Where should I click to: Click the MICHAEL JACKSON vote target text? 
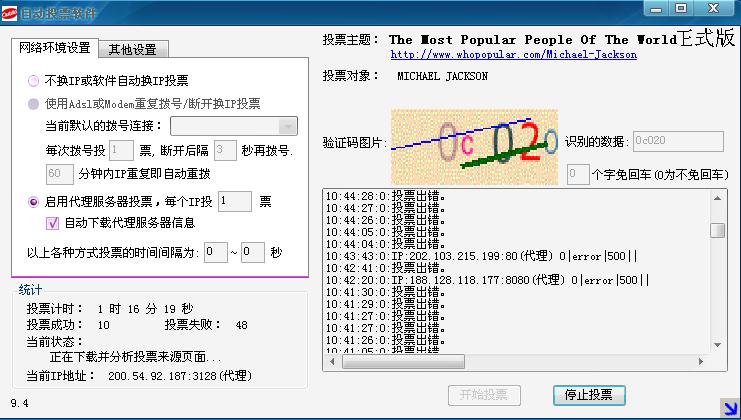click(442, 76)
